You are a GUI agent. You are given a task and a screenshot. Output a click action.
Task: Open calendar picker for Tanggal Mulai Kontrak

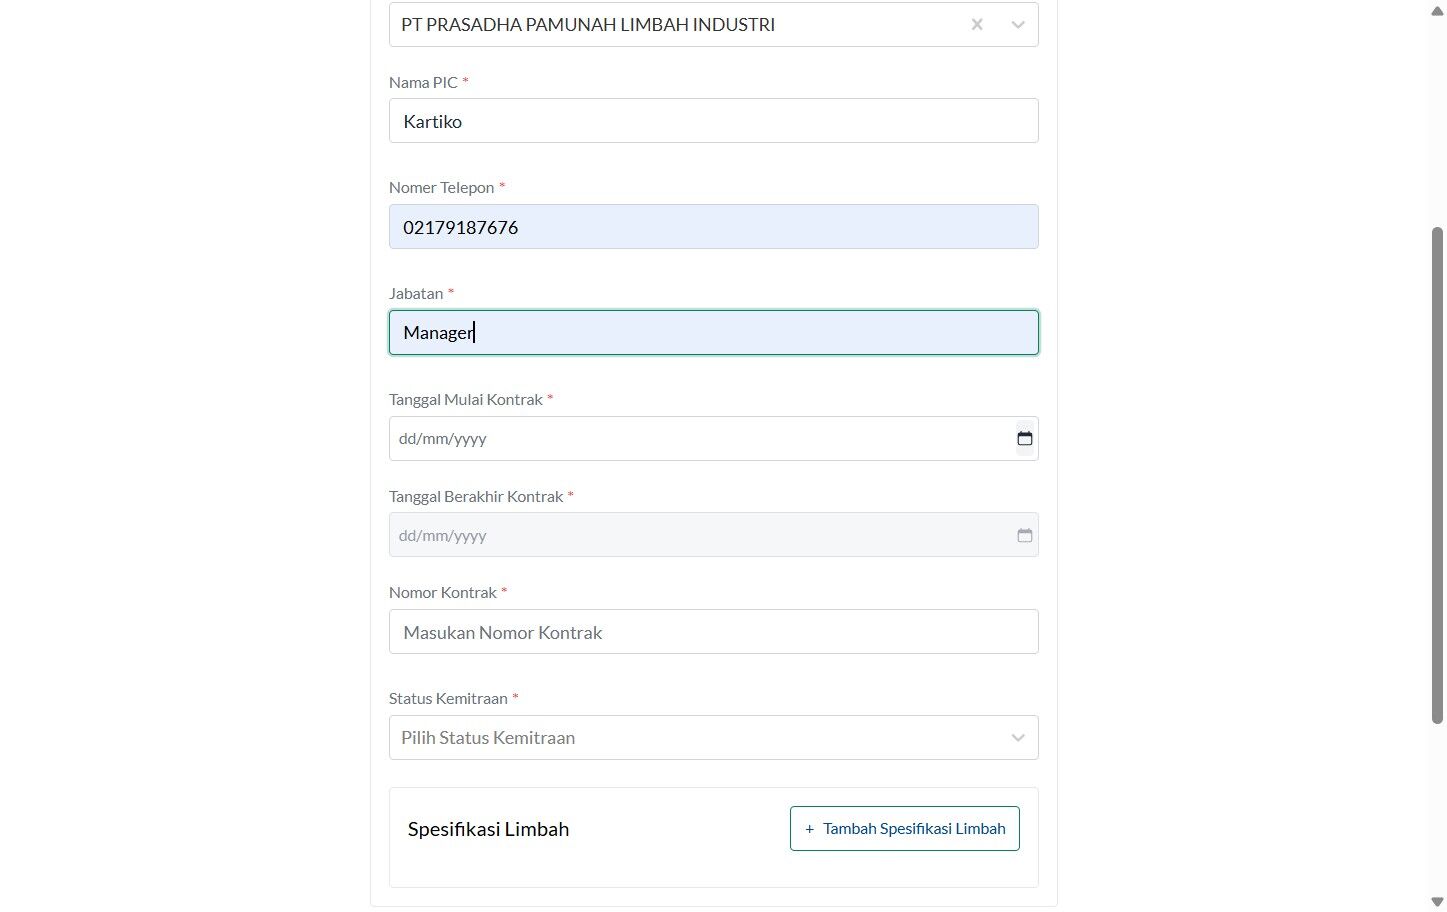1025,439
